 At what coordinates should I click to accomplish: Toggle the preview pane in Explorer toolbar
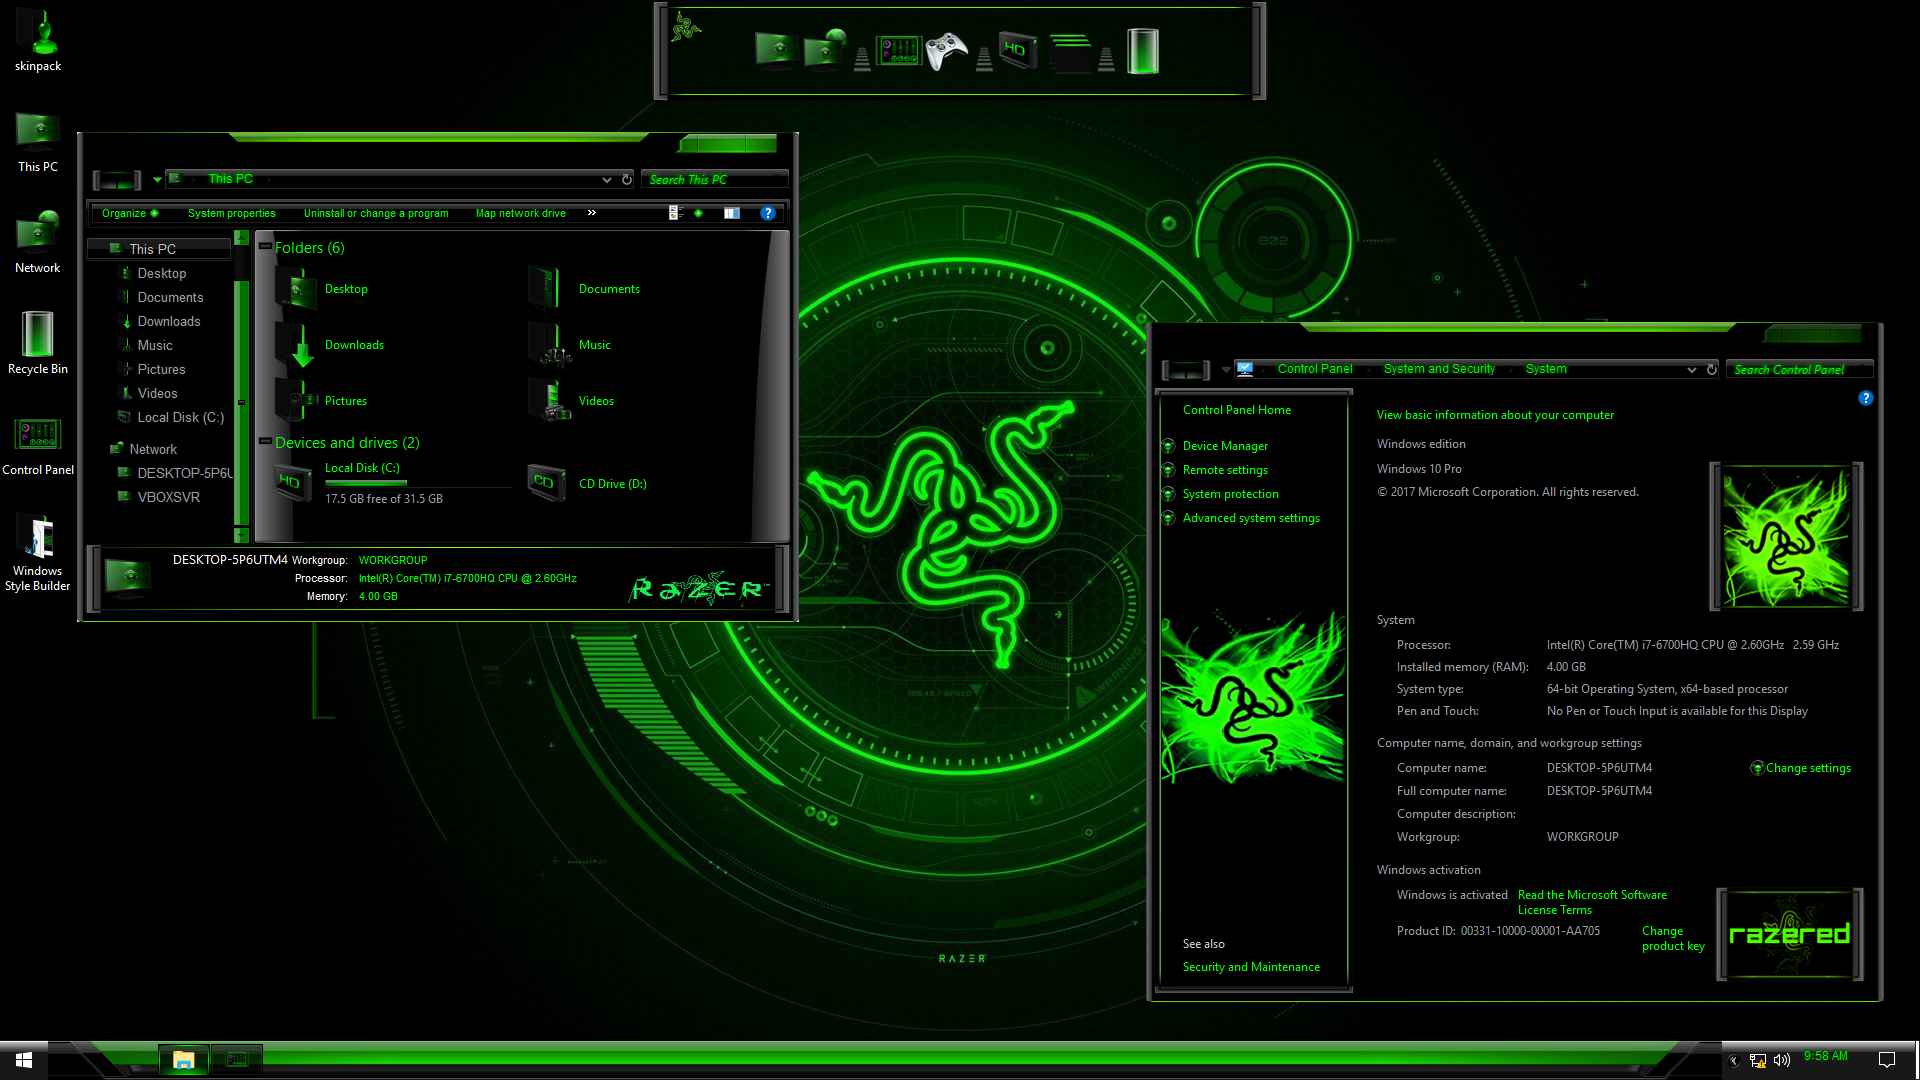[732, 213]
